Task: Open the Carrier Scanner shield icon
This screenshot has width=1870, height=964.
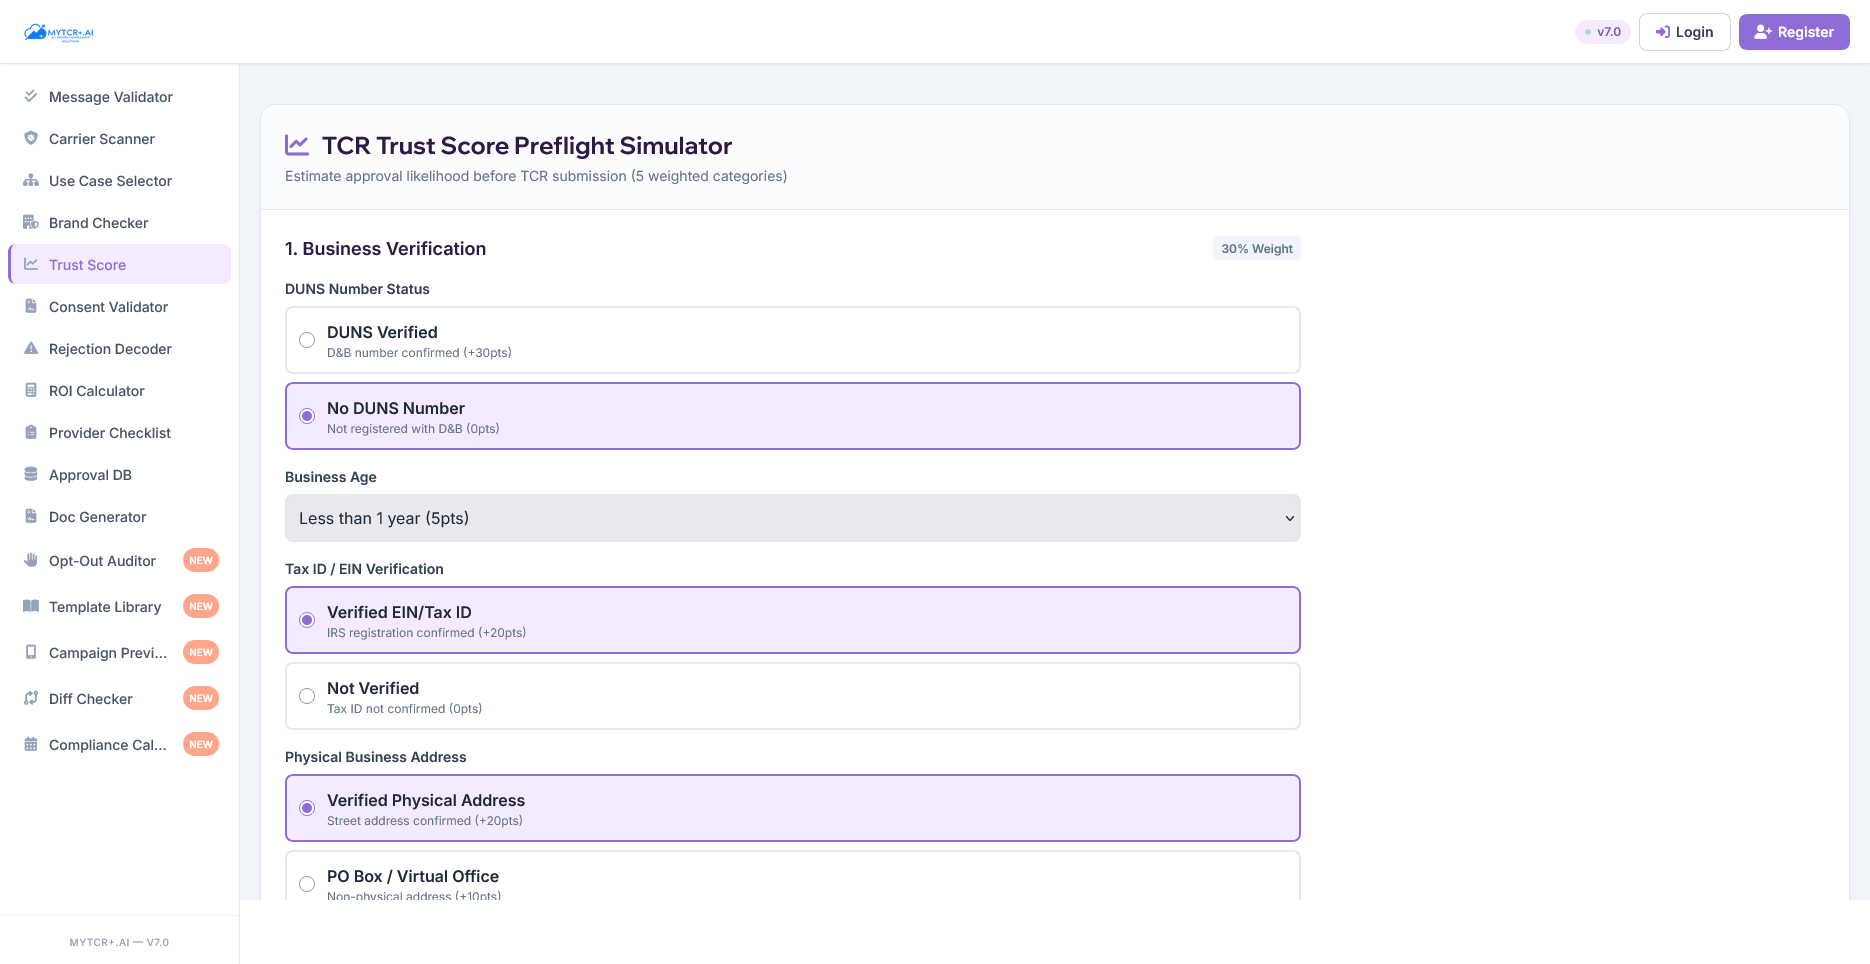Action: [31, 138]
